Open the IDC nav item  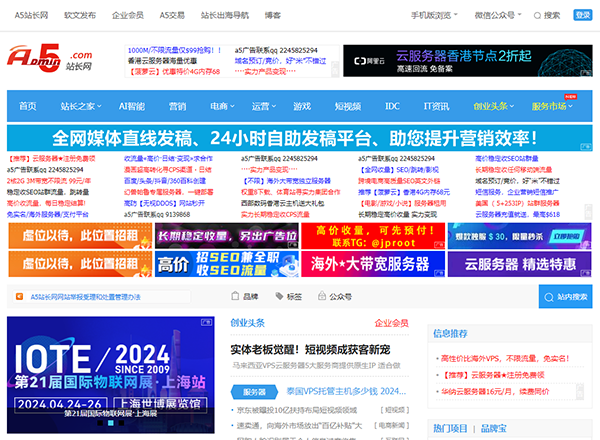(392, 106)
